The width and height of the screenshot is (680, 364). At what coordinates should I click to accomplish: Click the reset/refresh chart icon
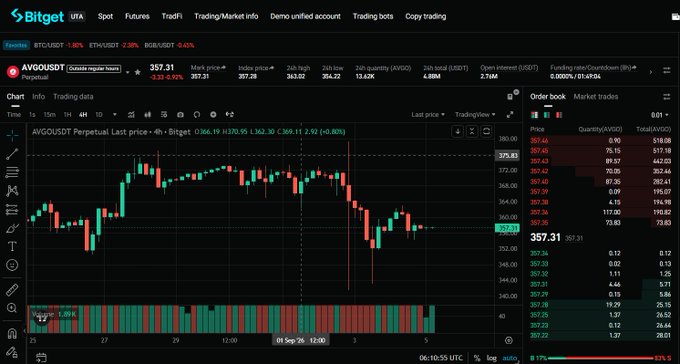click(x=197, y=115)
